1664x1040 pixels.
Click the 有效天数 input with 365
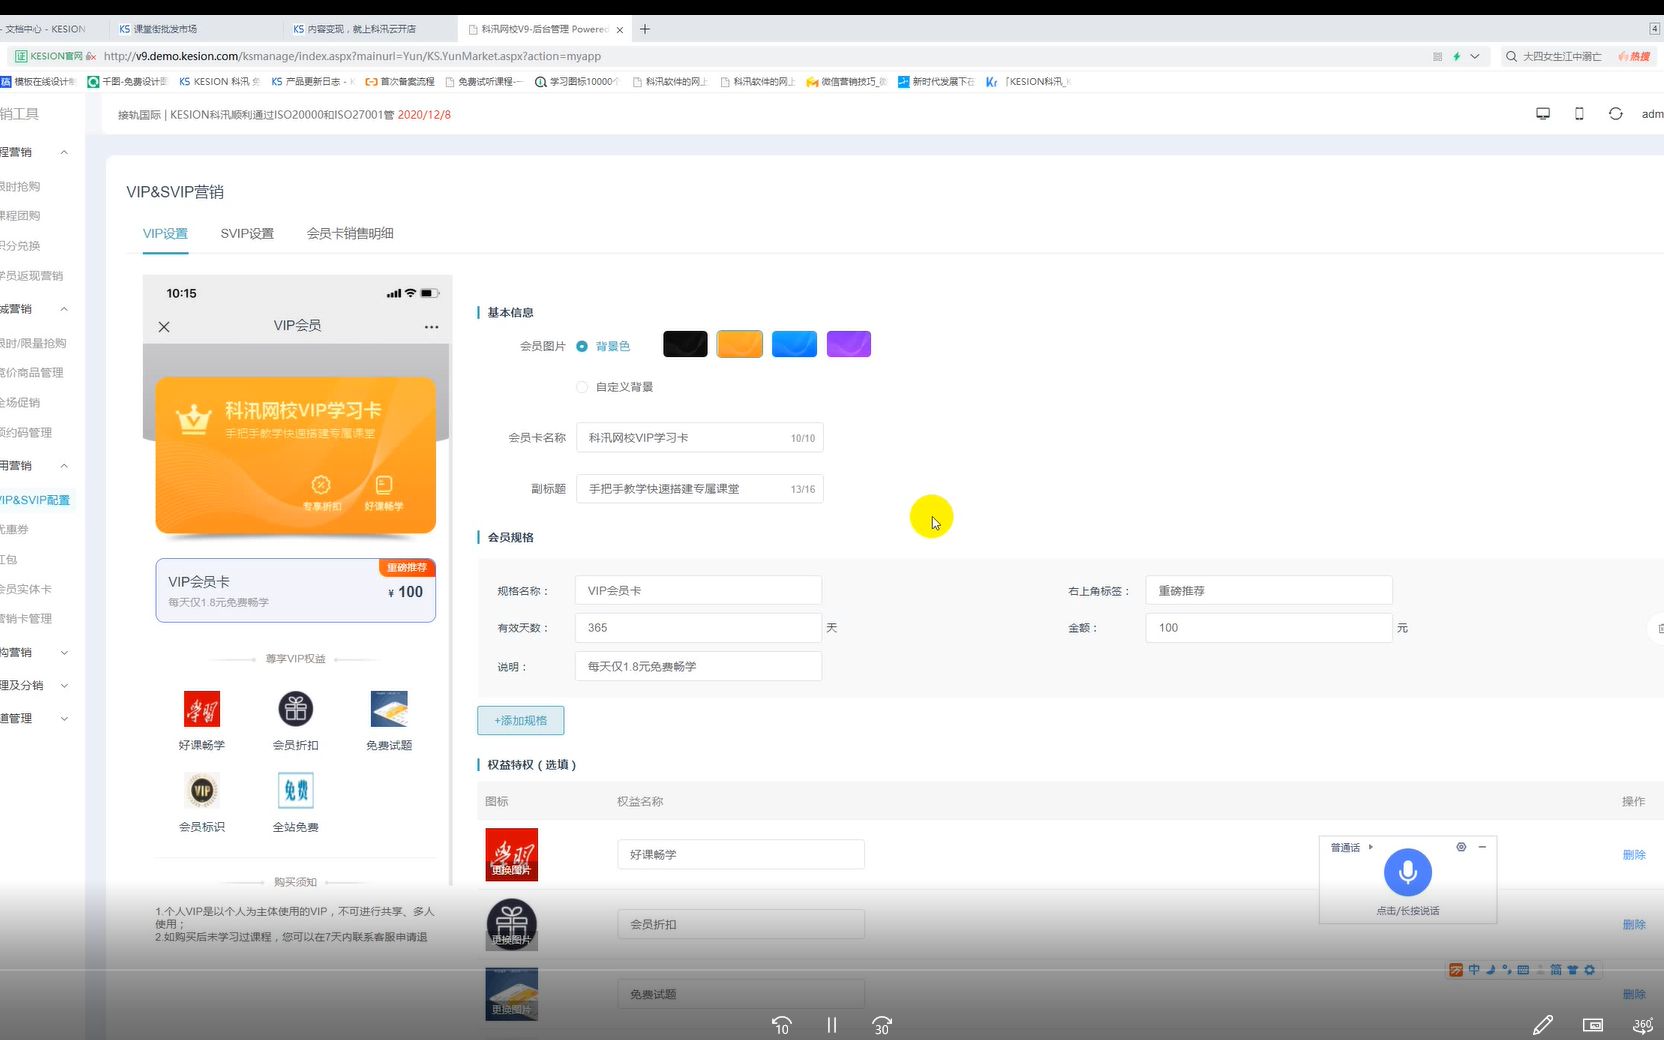[x=698, y=628]
